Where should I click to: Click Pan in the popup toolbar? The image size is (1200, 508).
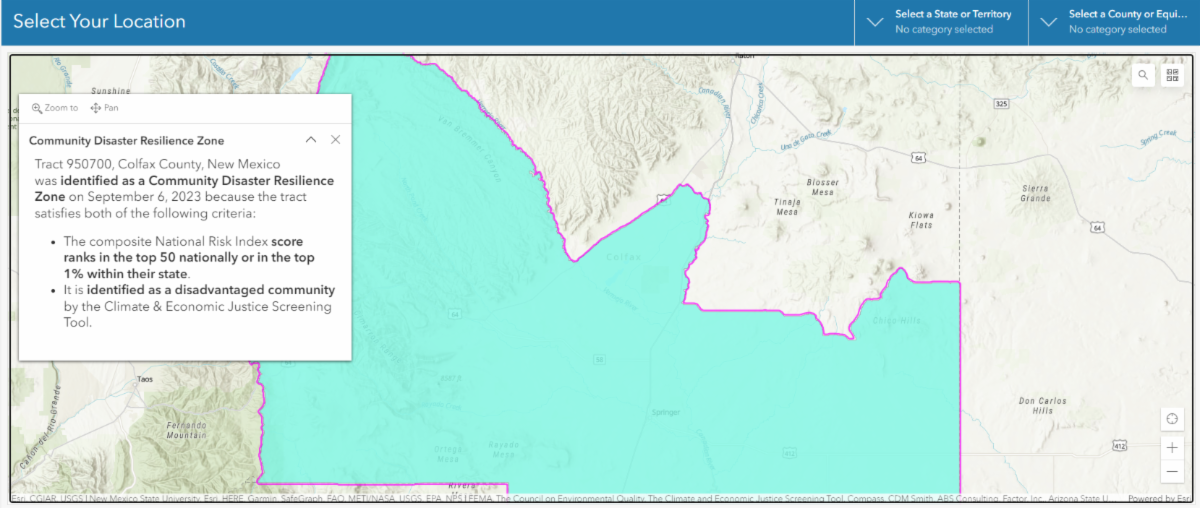[104, 108]
